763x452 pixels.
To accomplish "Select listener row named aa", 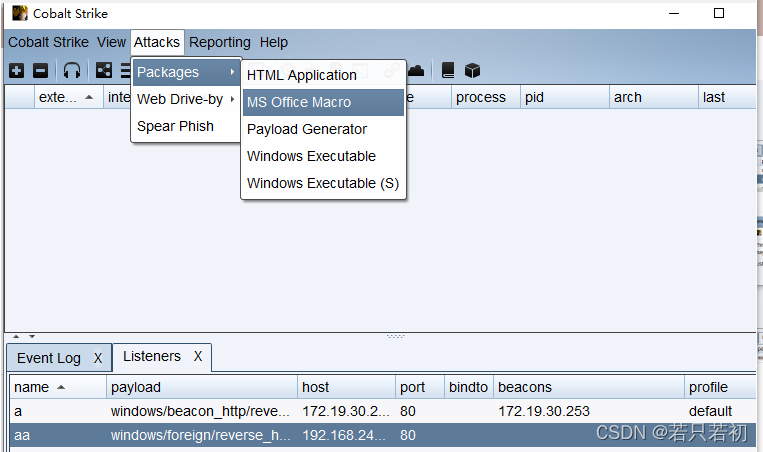I will [x=382, y=435].
